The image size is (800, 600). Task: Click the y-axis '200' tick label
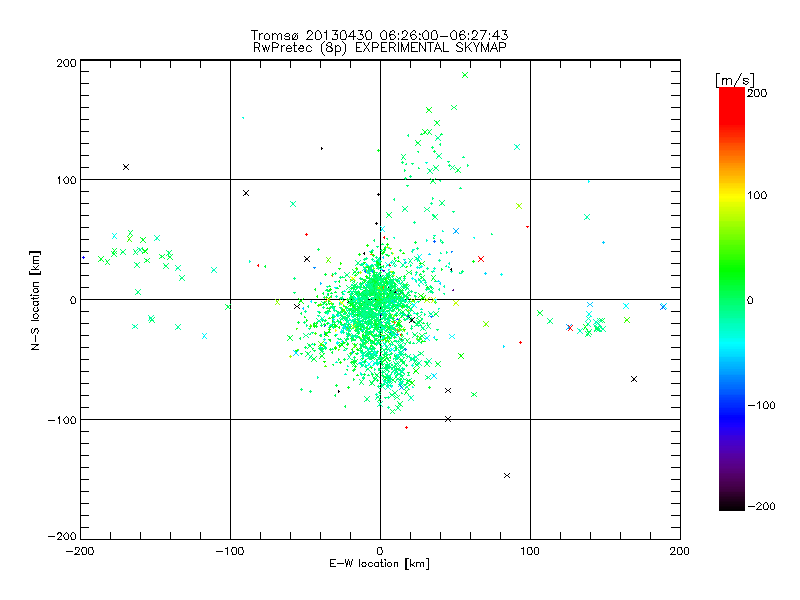(x=66, y=63)
